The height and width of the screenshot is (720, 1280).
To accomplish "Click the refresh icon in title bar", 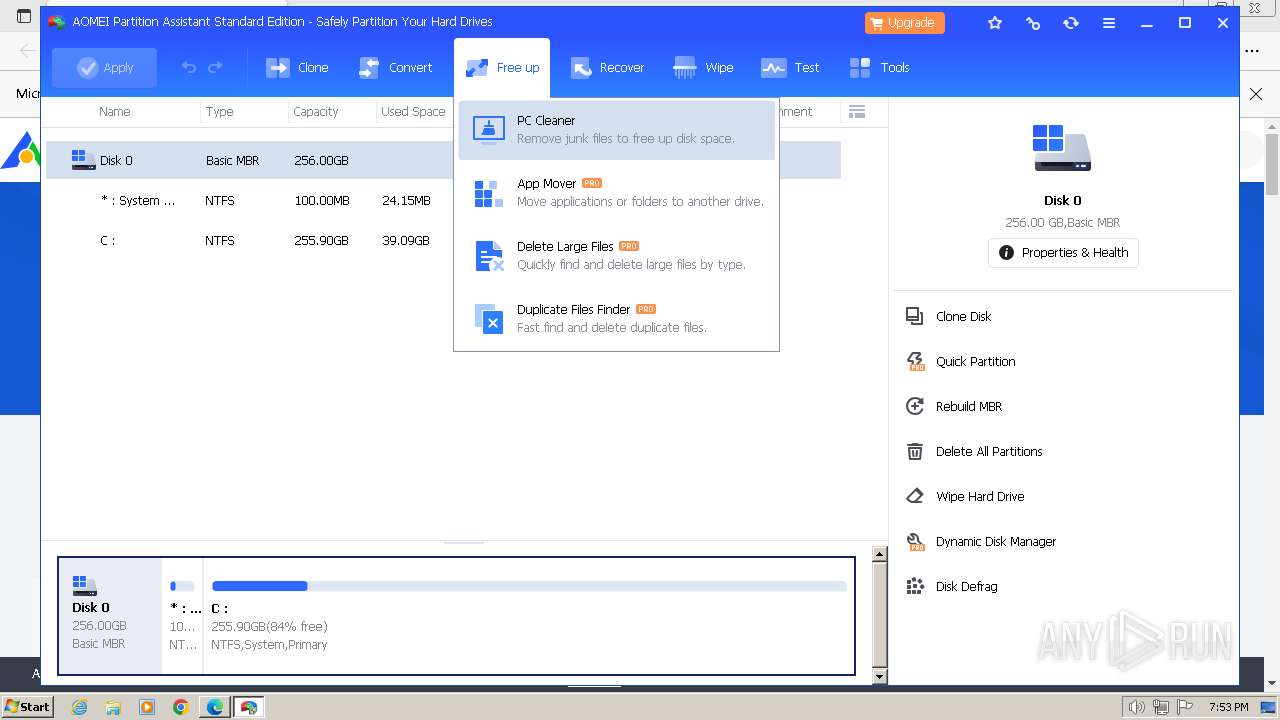I will coord(1071,22).
